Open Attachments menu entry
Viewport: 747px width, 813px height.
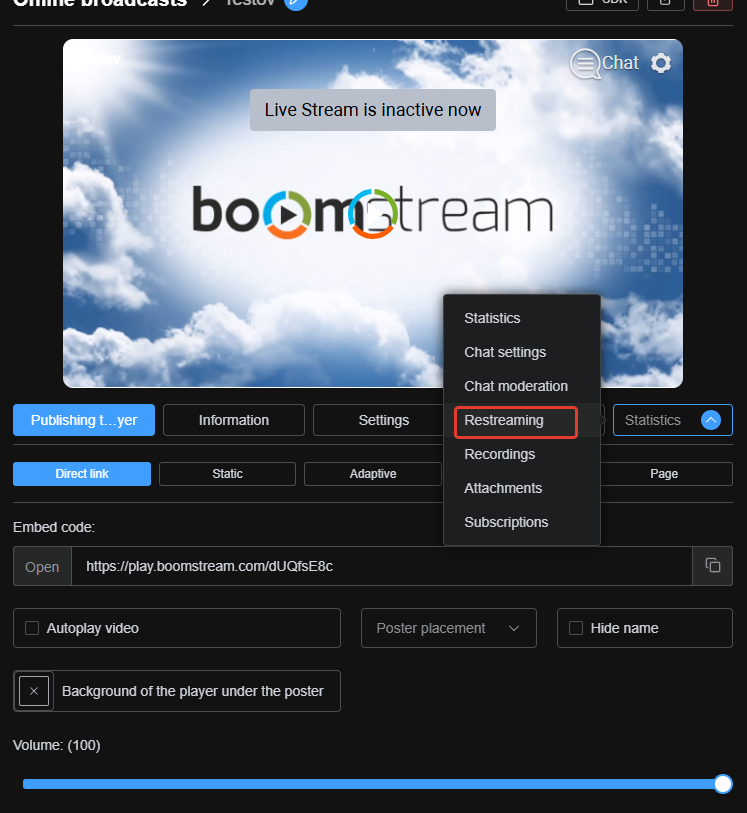pyautogui.click(x=503, y=488)
